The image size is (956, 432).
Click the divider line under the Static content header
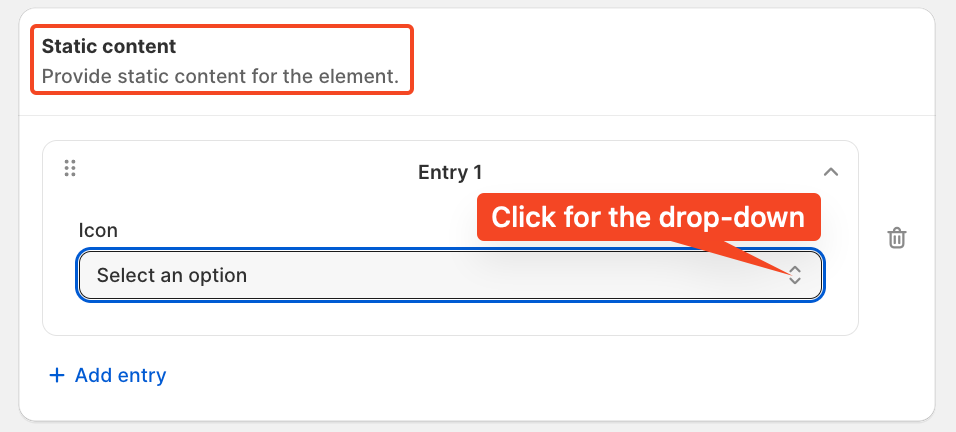click(477, 115)
